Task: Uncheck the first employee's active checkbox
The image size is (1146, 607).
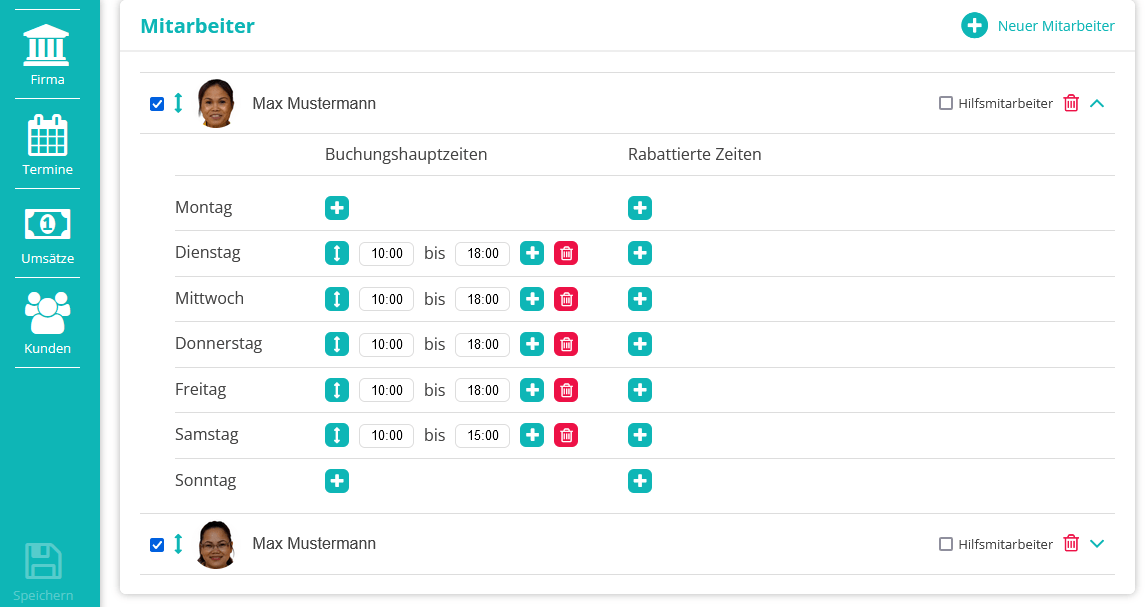Action: (x=157, y=104)
